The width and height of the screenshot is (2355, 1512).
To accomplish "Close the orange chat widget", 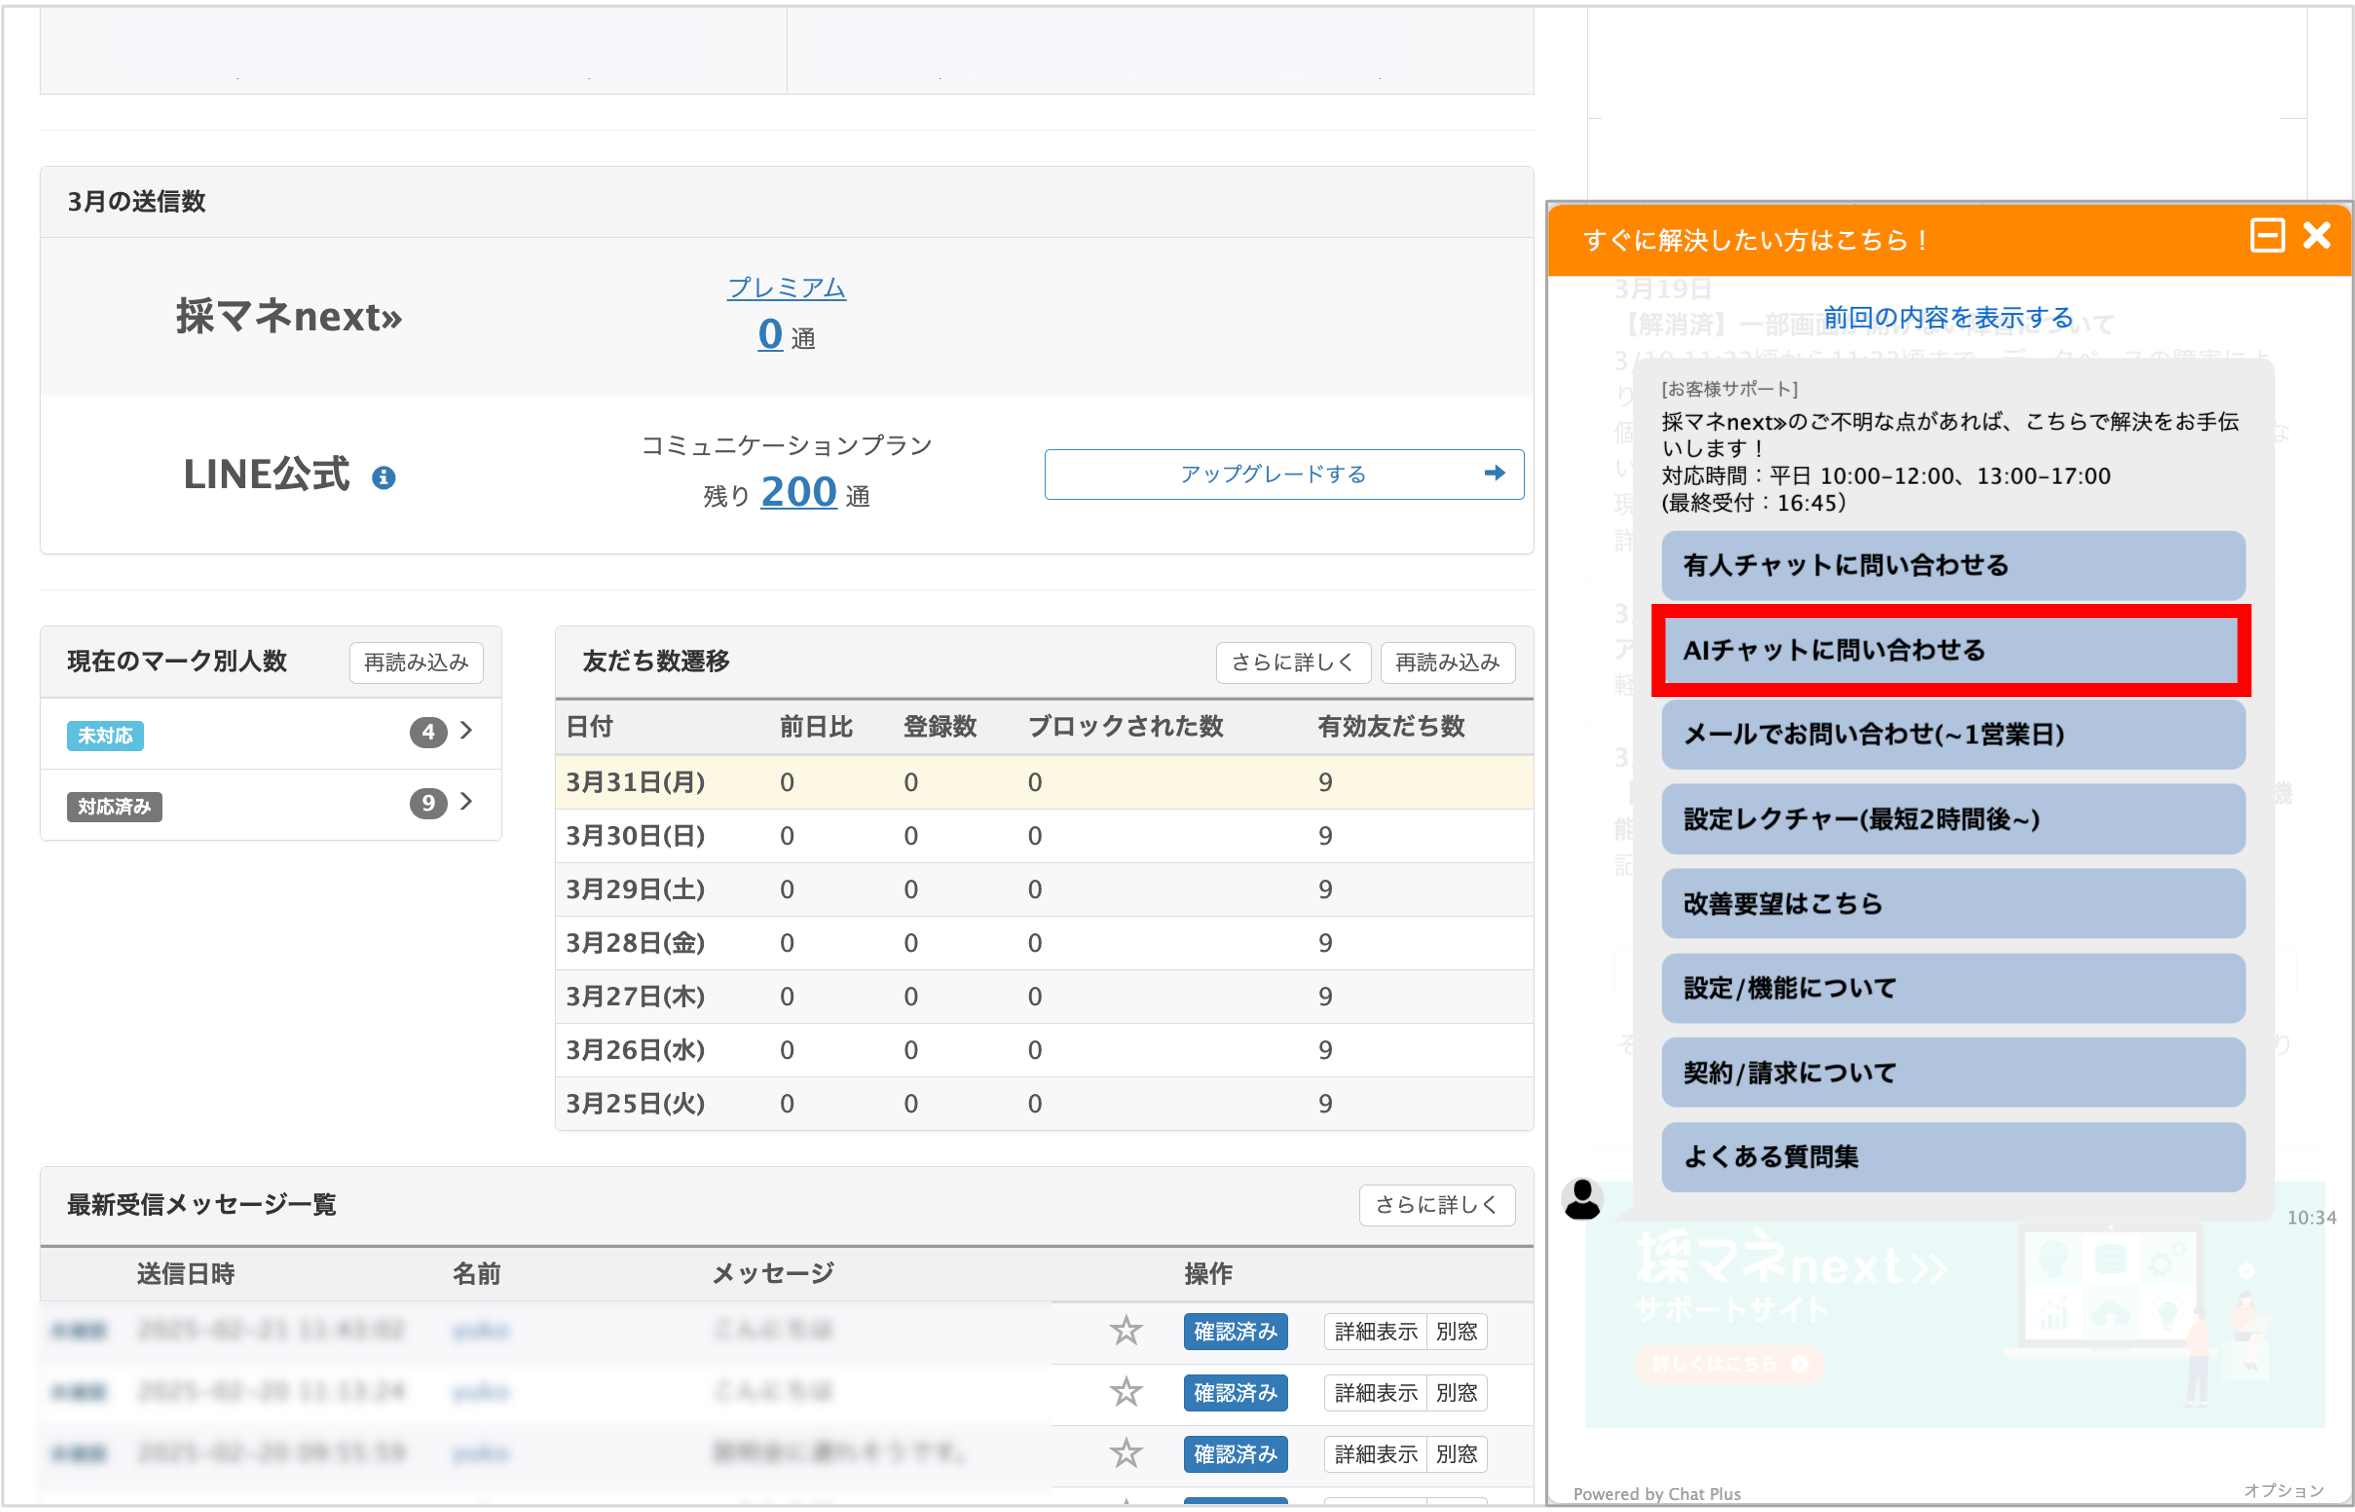I will [x=2316, y=237].
